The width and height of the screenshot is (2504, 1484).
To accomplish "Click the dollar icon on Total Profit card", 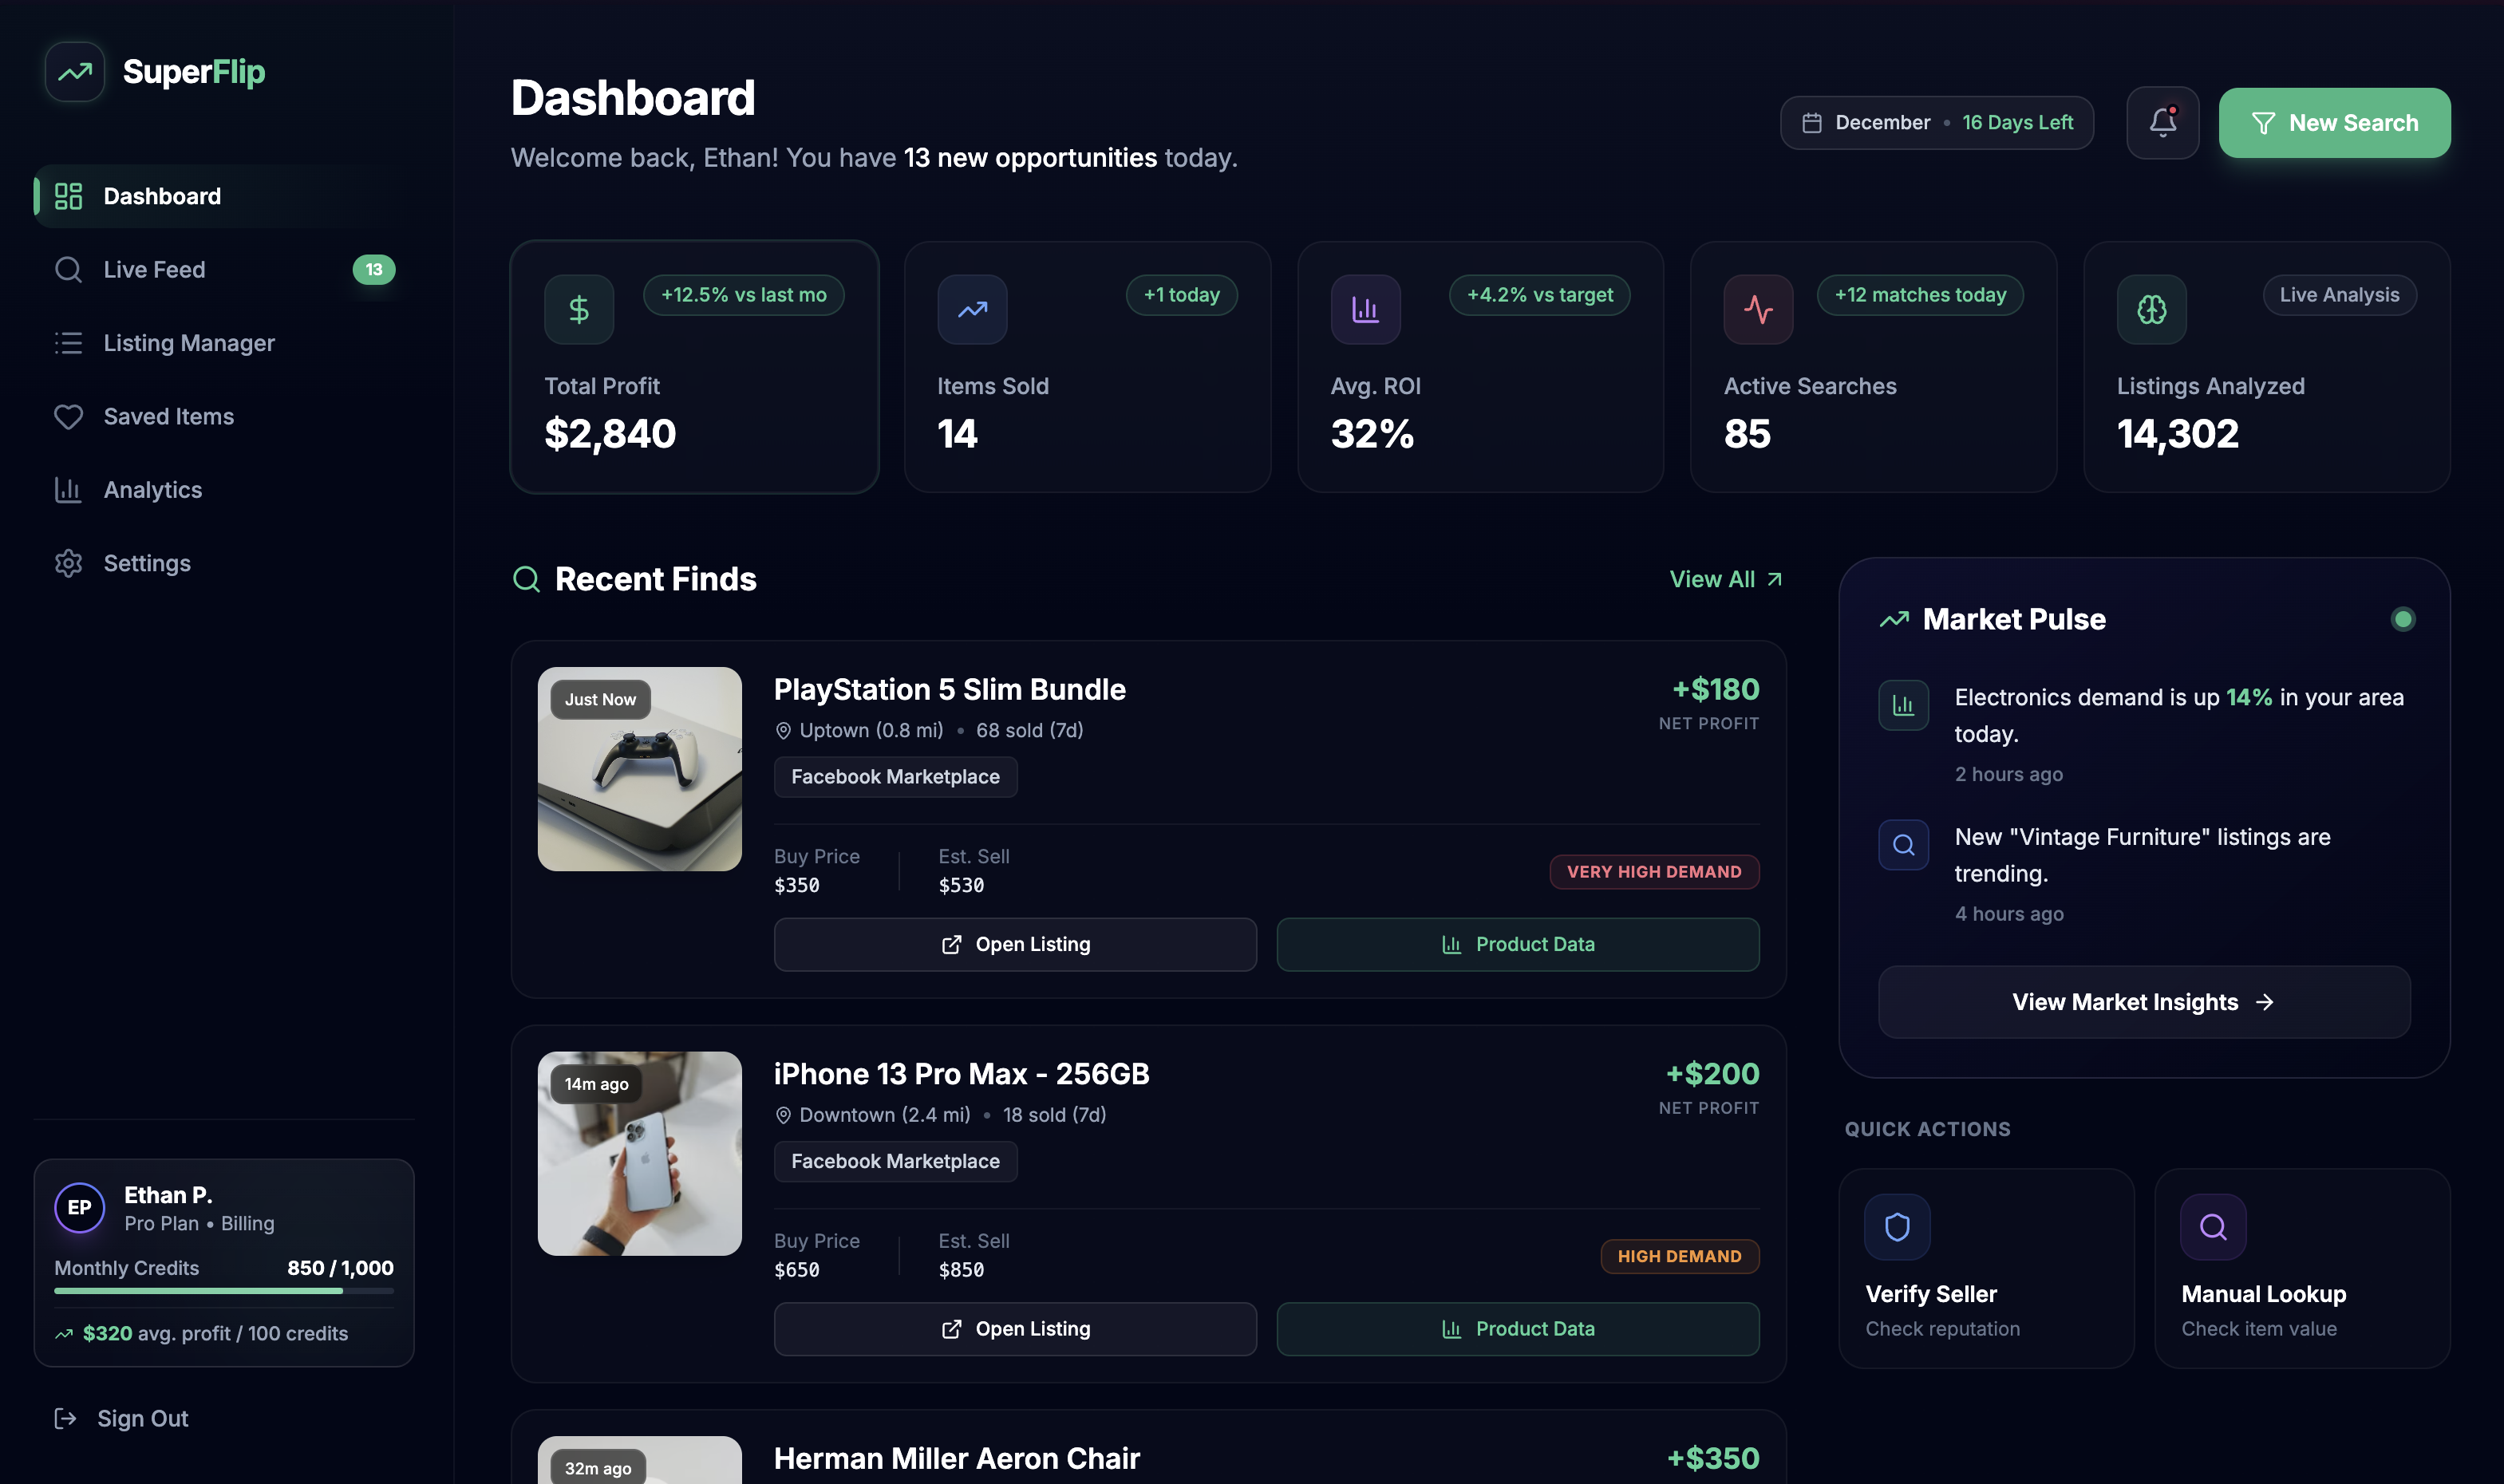I will tap(578, 309).
